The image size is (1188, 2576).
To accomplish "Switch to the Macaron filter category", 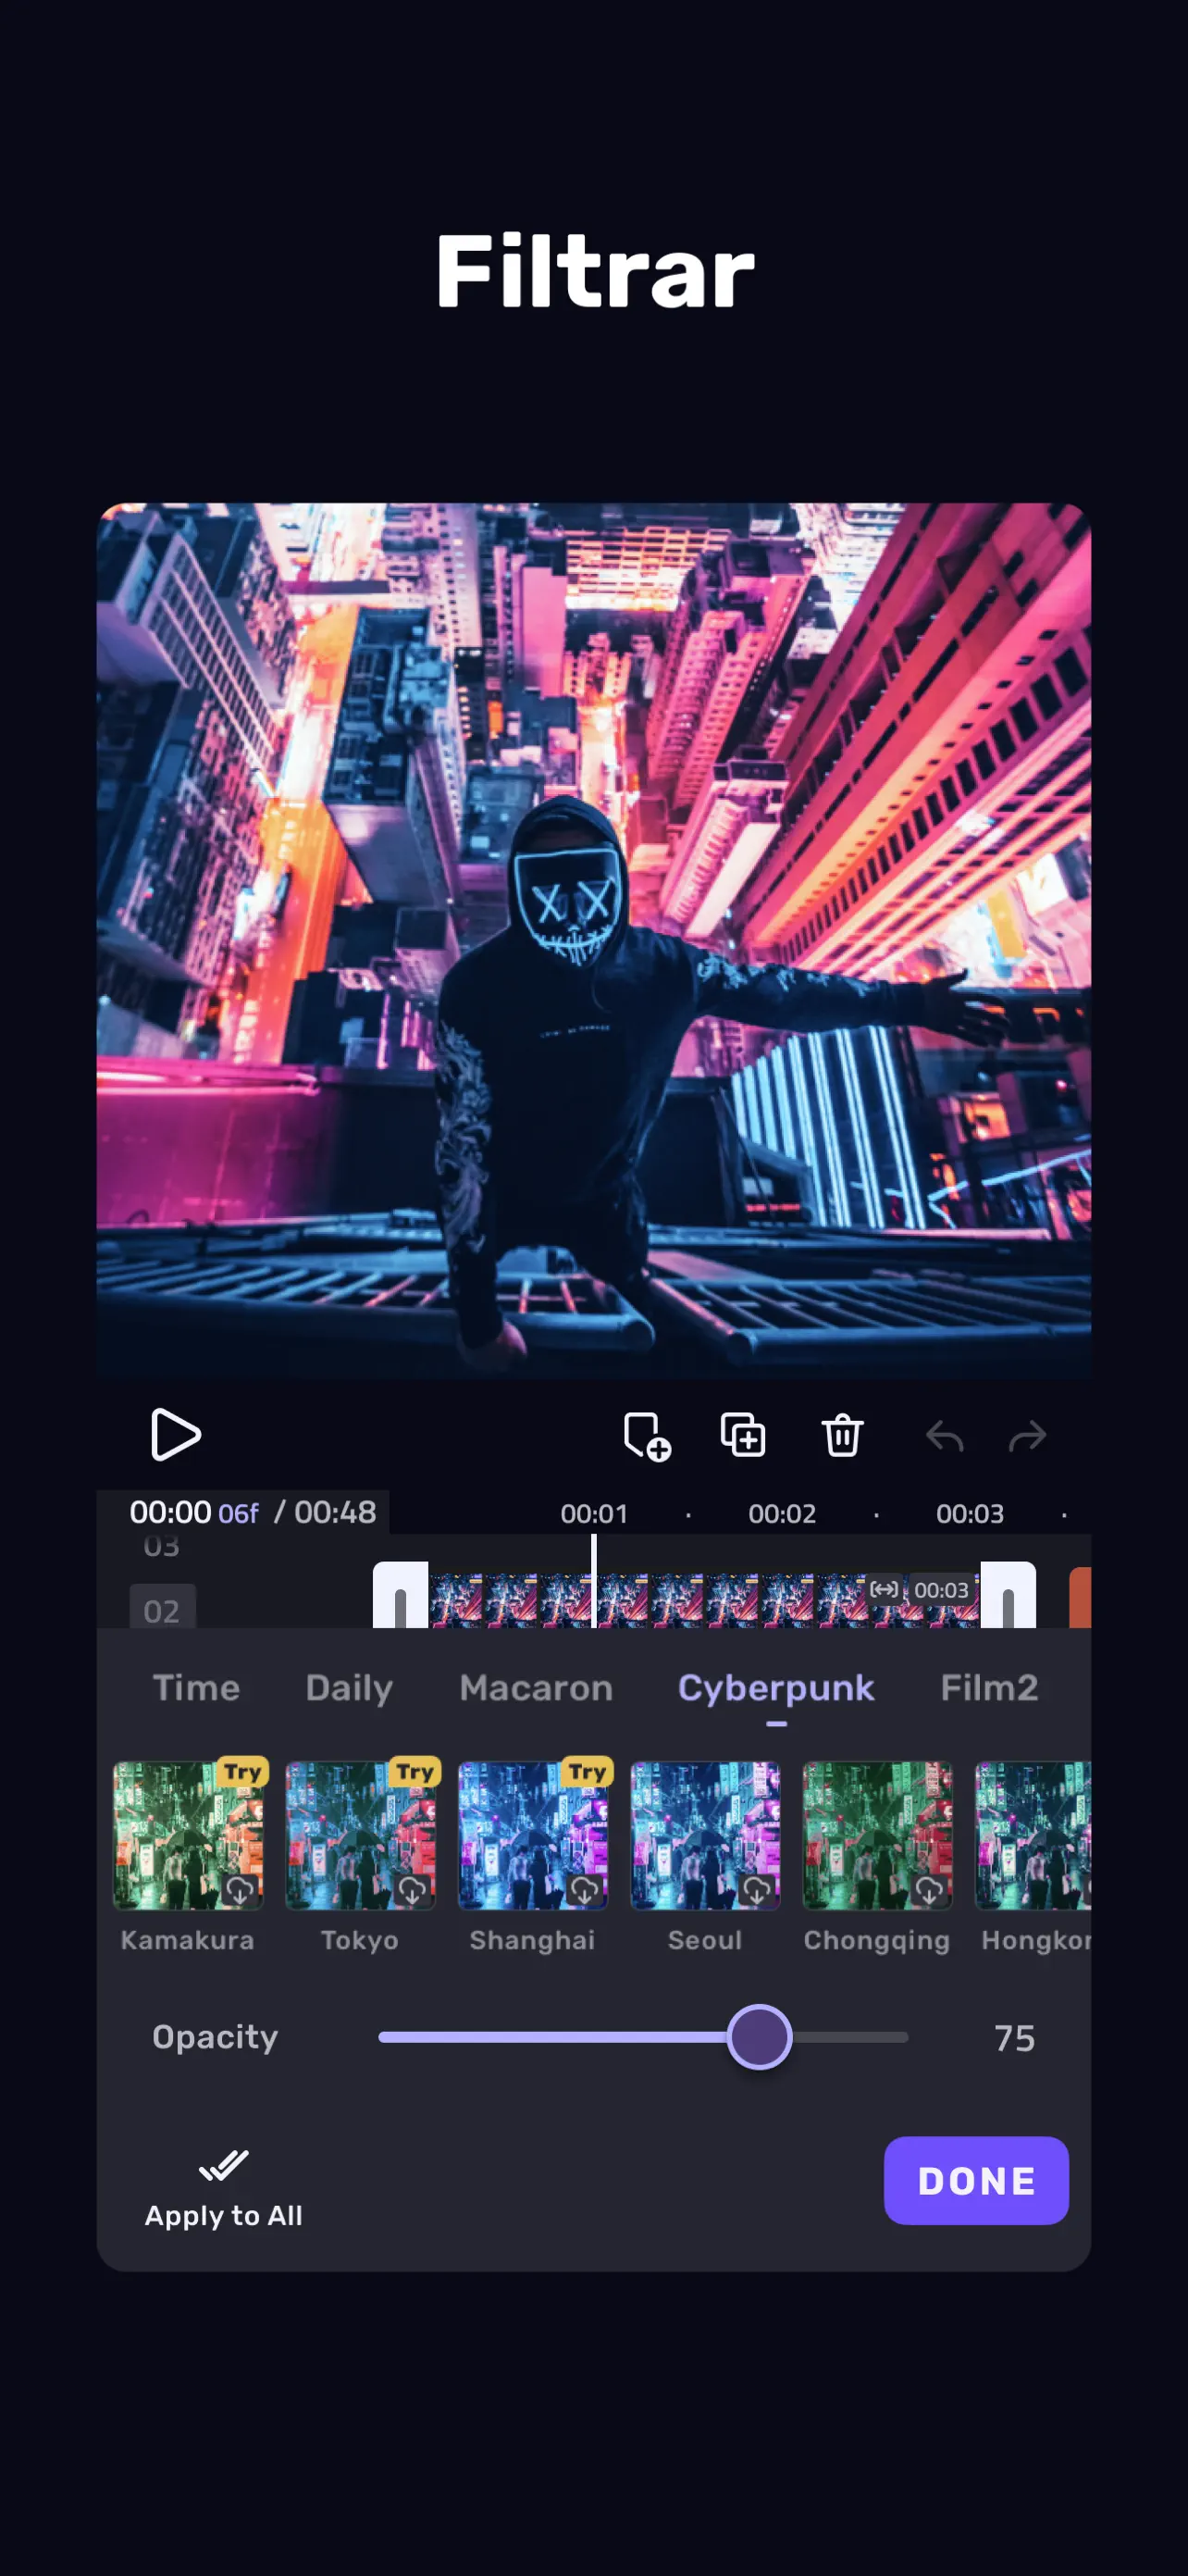I will (536, 1688).
